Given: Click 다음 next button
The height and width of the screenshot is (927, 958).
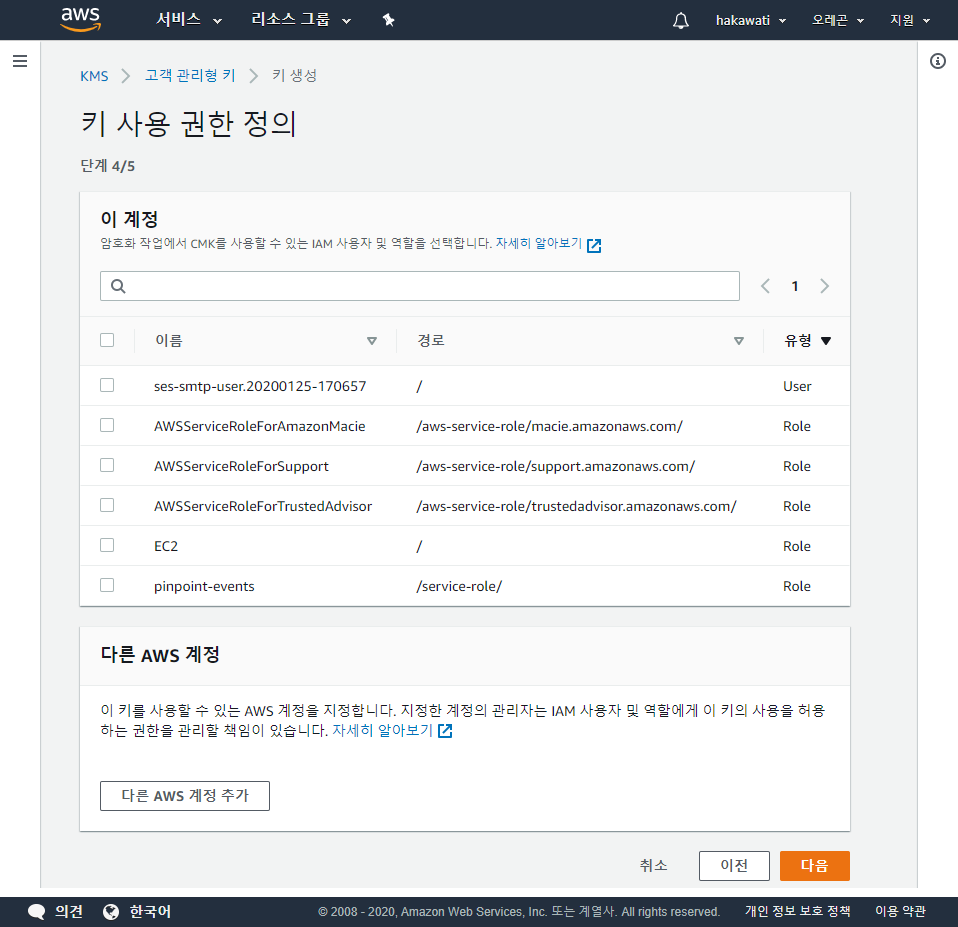Looking at the screenshot, I should click(814, 865).
